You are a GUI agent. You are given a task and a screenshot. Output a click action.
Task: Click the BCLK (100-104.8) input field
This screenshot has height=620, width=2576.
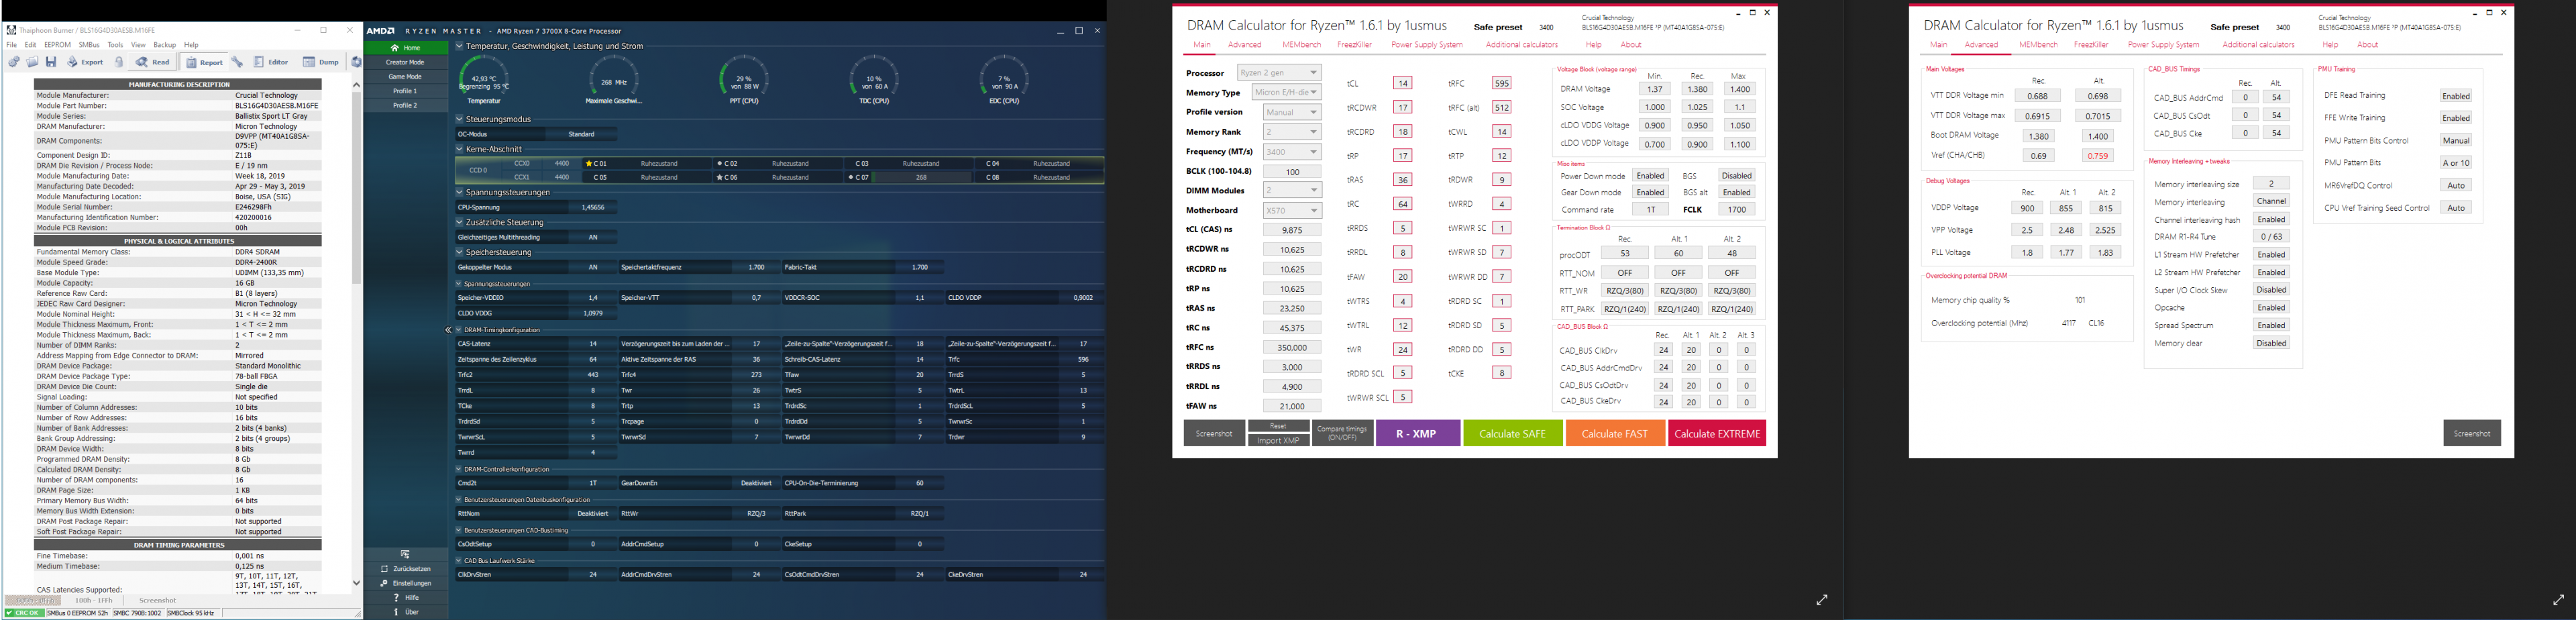1292,171
